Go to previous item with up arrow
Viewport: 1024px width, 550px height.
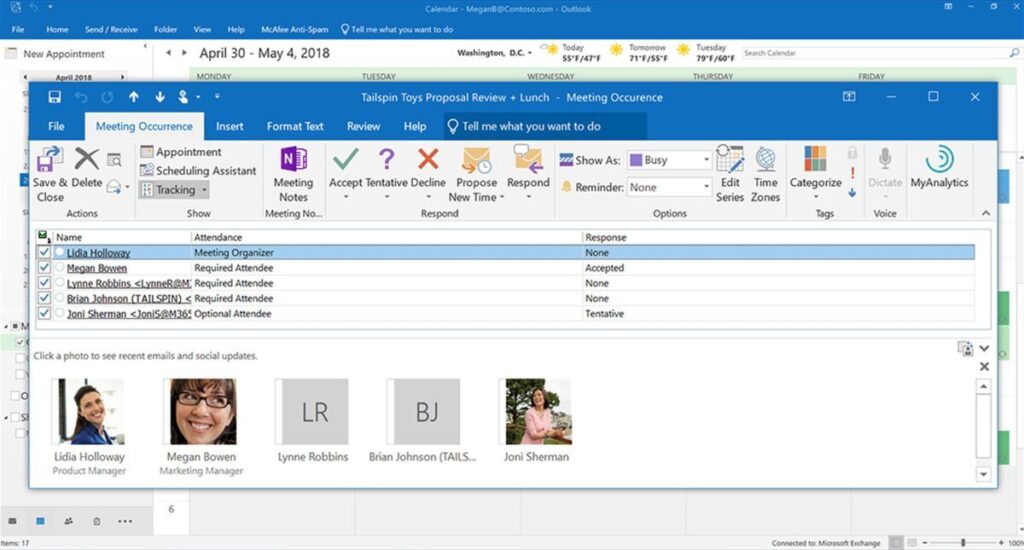pyautogui.click(x=133, y=97)
